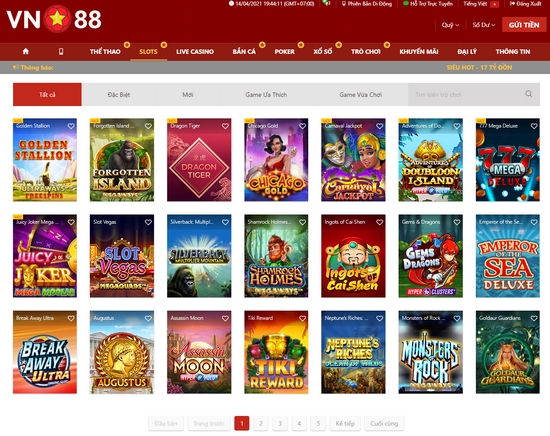Jump to Cuối cùng last page
This screenshot has width=550, height=436.
point(384,423)
